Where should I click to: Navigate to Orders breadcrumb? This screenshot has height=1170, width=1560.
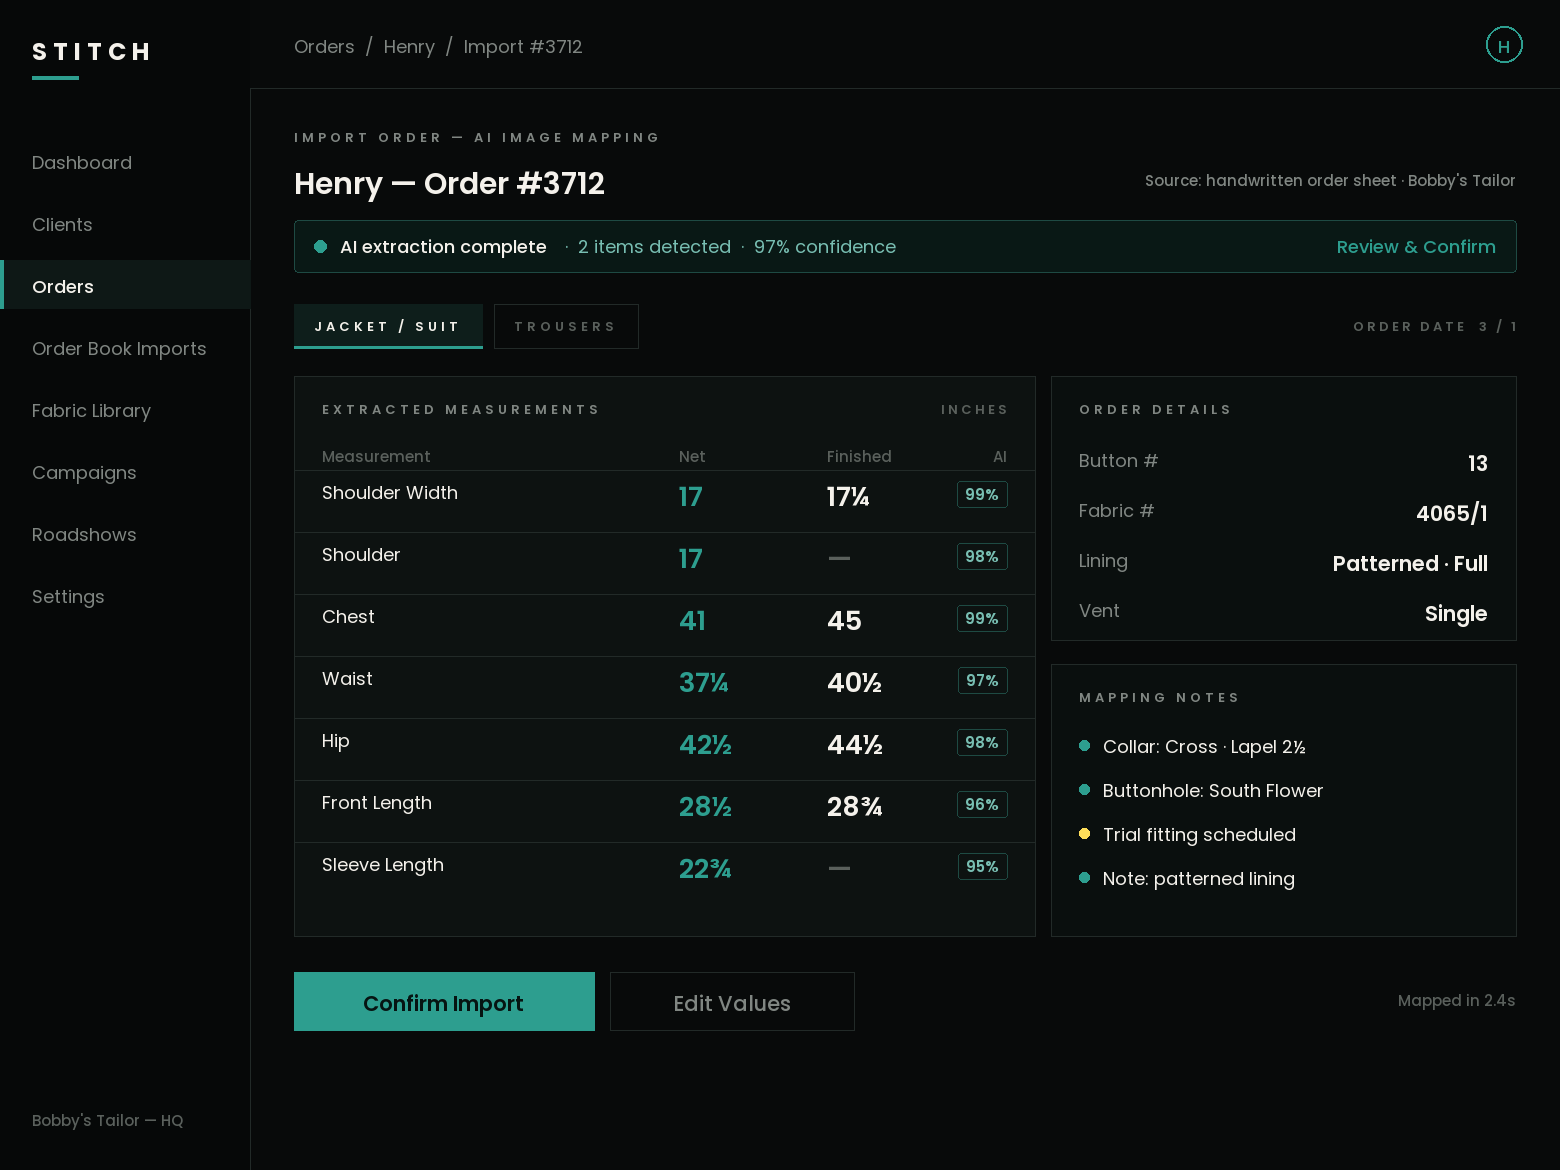click(324, 47)
